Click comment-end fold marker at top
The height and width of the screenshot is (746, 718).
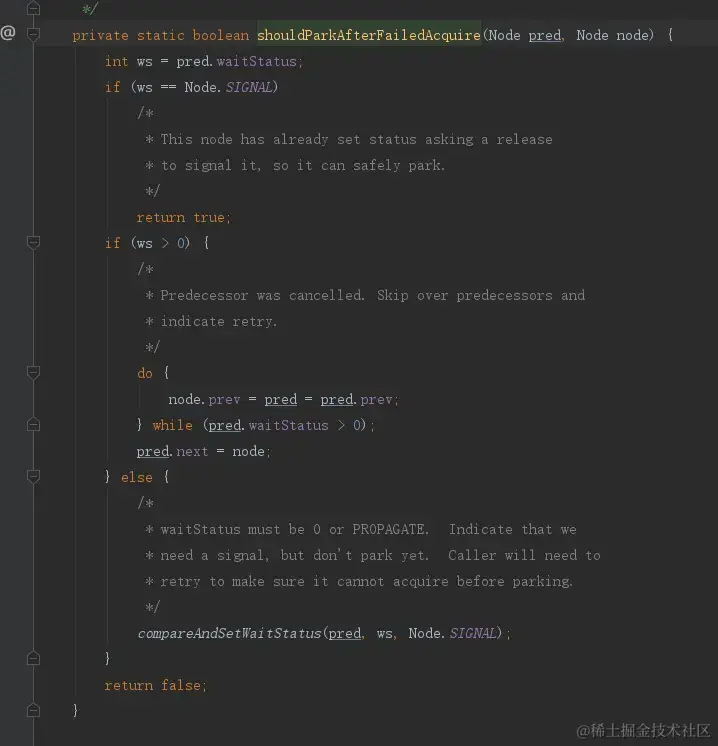click(x=33, y=8)
